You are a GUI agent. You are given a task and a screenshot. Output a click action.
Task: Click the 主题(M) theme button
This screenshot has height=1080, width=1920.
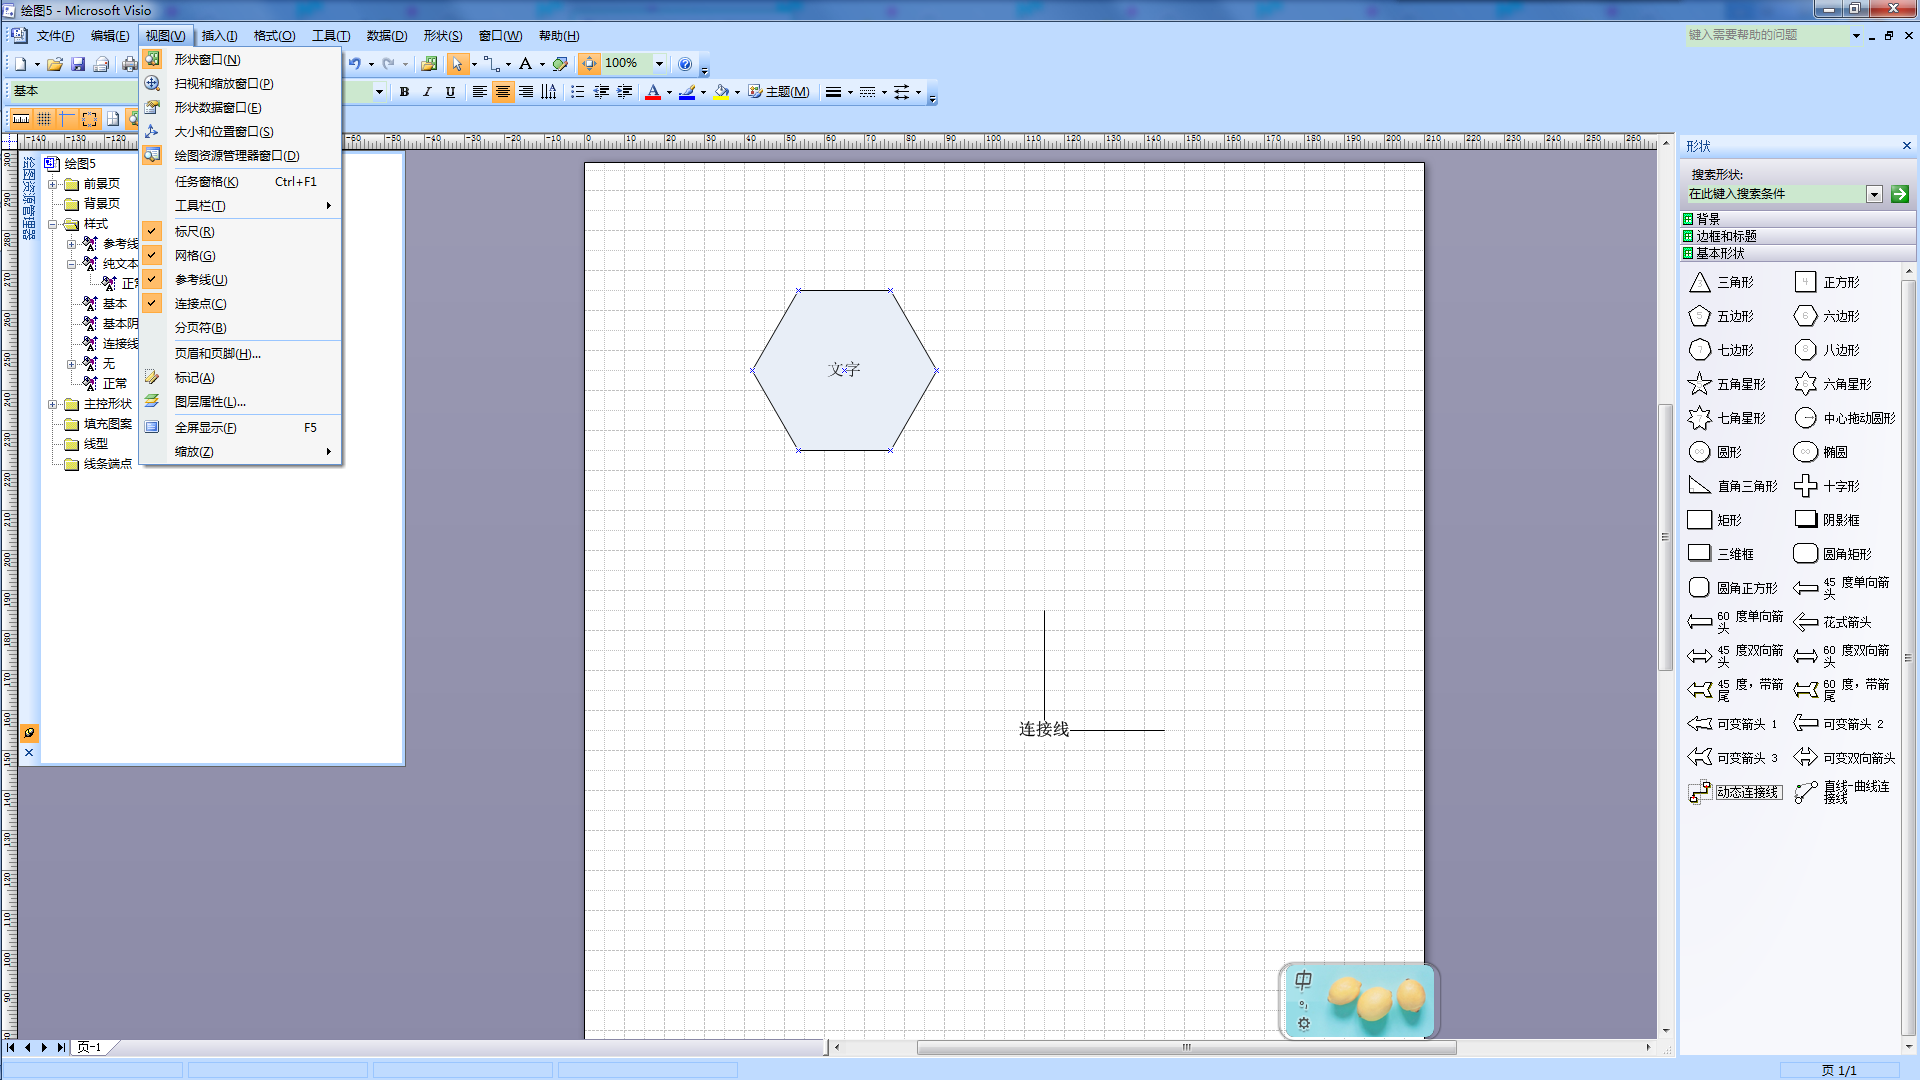(x=779, y=92)
